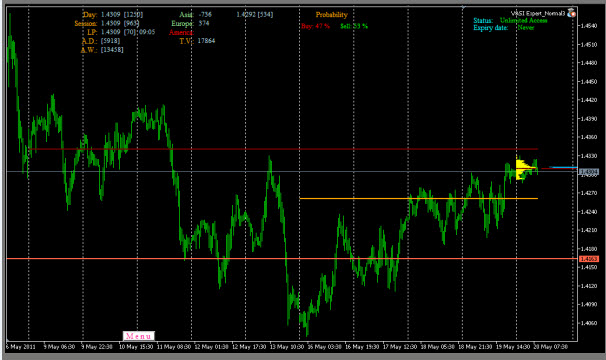Click the 1.4420 price axis label
This screenshot has width=606, height=360.
click(589, 100)
